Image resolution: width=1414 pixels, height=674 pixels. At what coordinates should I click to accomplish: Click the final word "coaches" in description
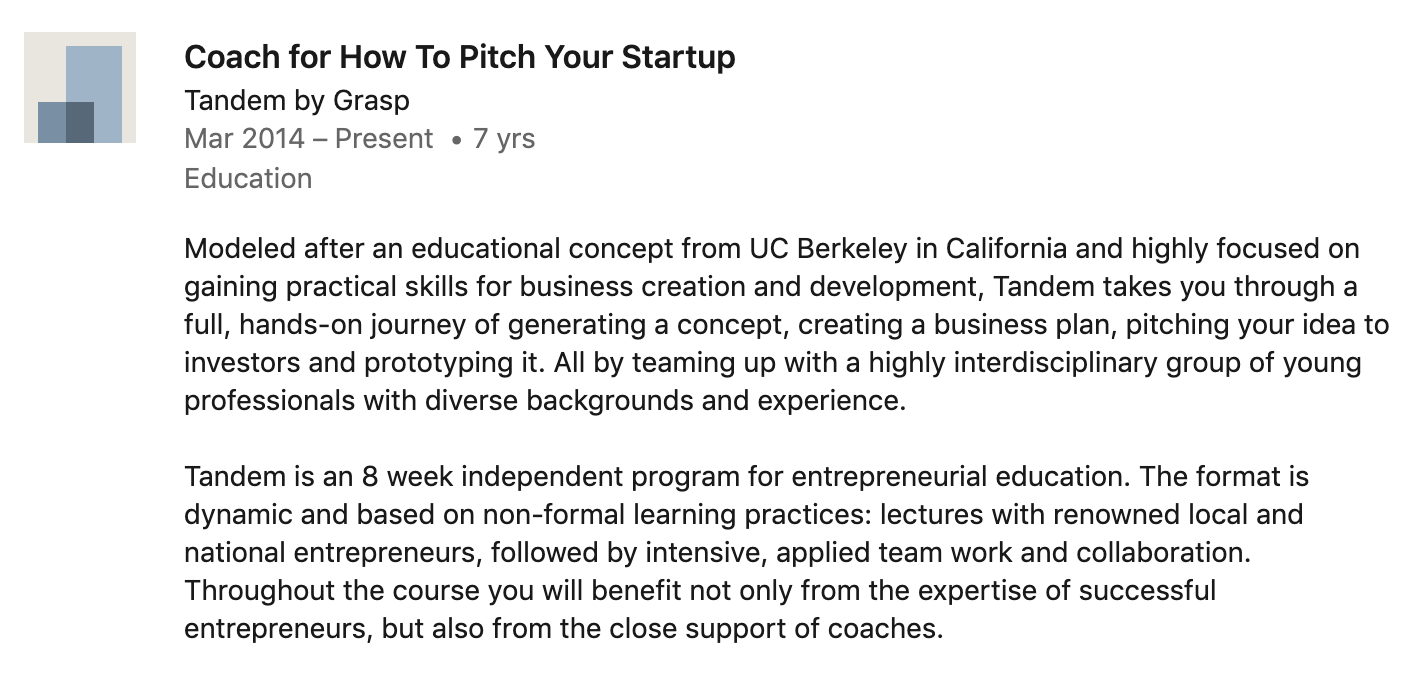tap(890, 629)
